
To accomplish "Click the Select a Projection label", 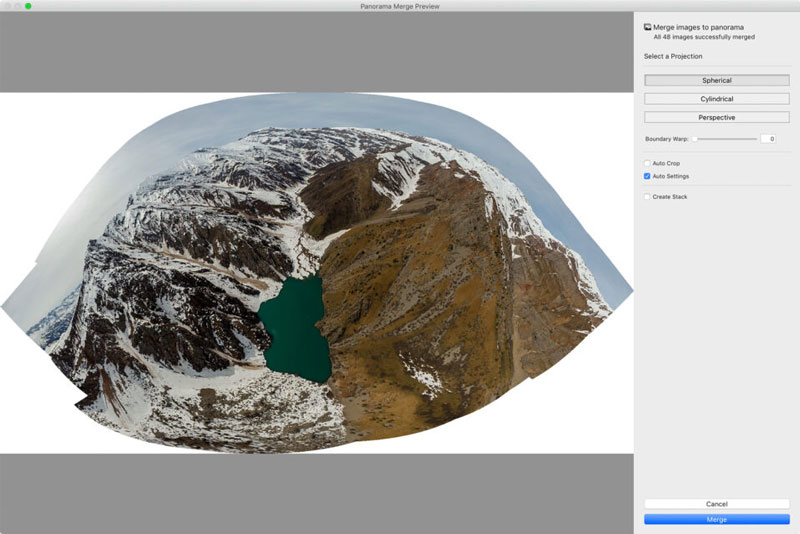I will pos(673,56).
